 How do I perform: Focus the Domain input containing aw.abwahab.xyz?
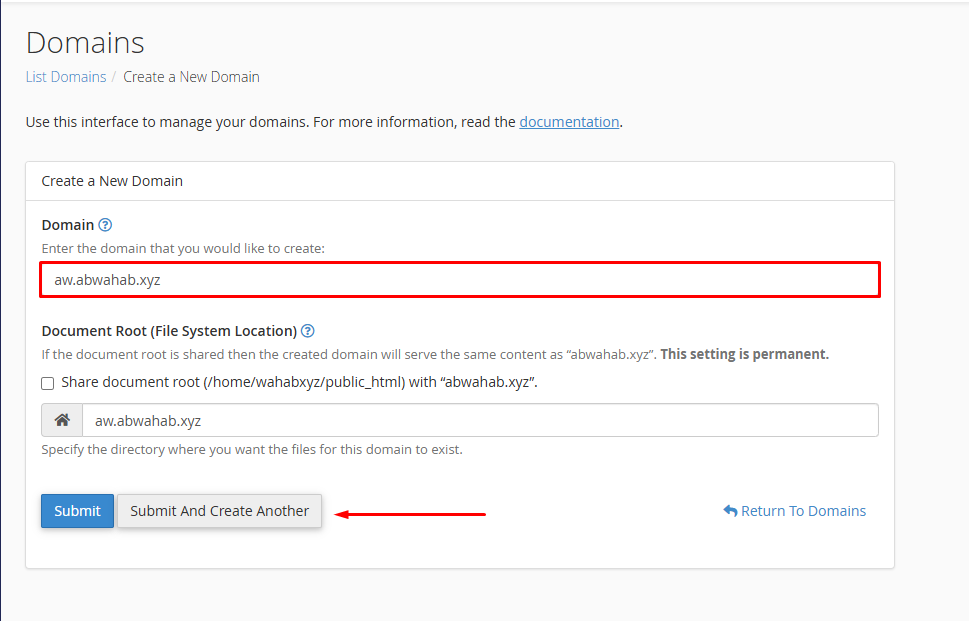click(460, 280)
